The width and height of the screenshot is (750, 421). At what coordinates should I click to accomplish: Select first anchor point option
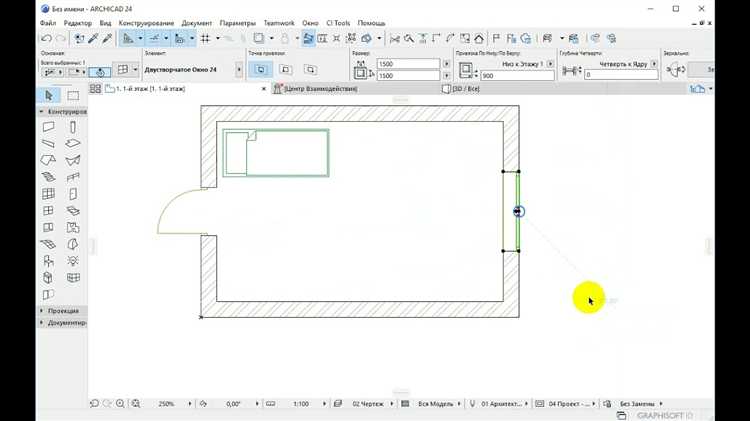261,70
